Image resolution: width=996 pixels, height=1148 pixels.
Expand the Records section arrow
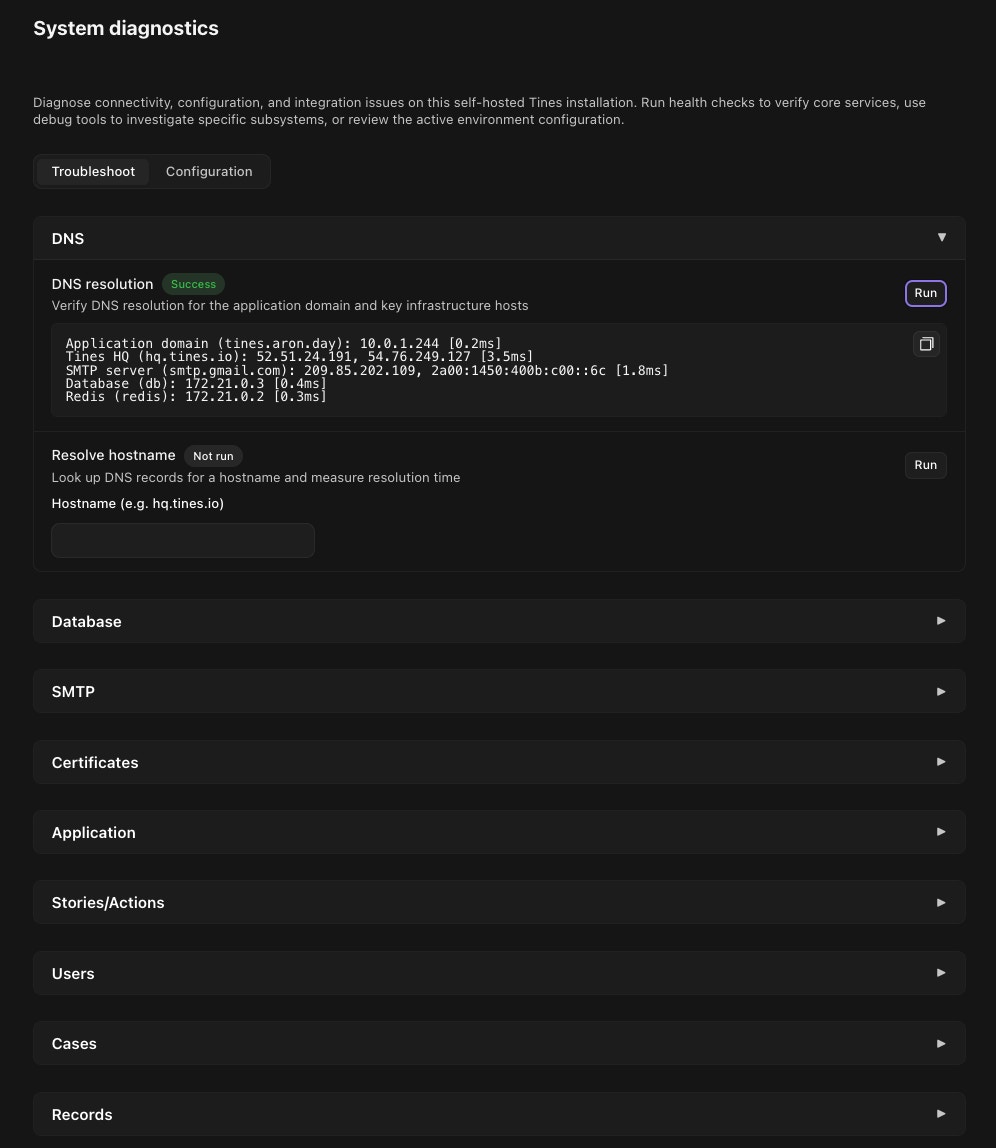pyautogui.click(x=941, y=1114)
